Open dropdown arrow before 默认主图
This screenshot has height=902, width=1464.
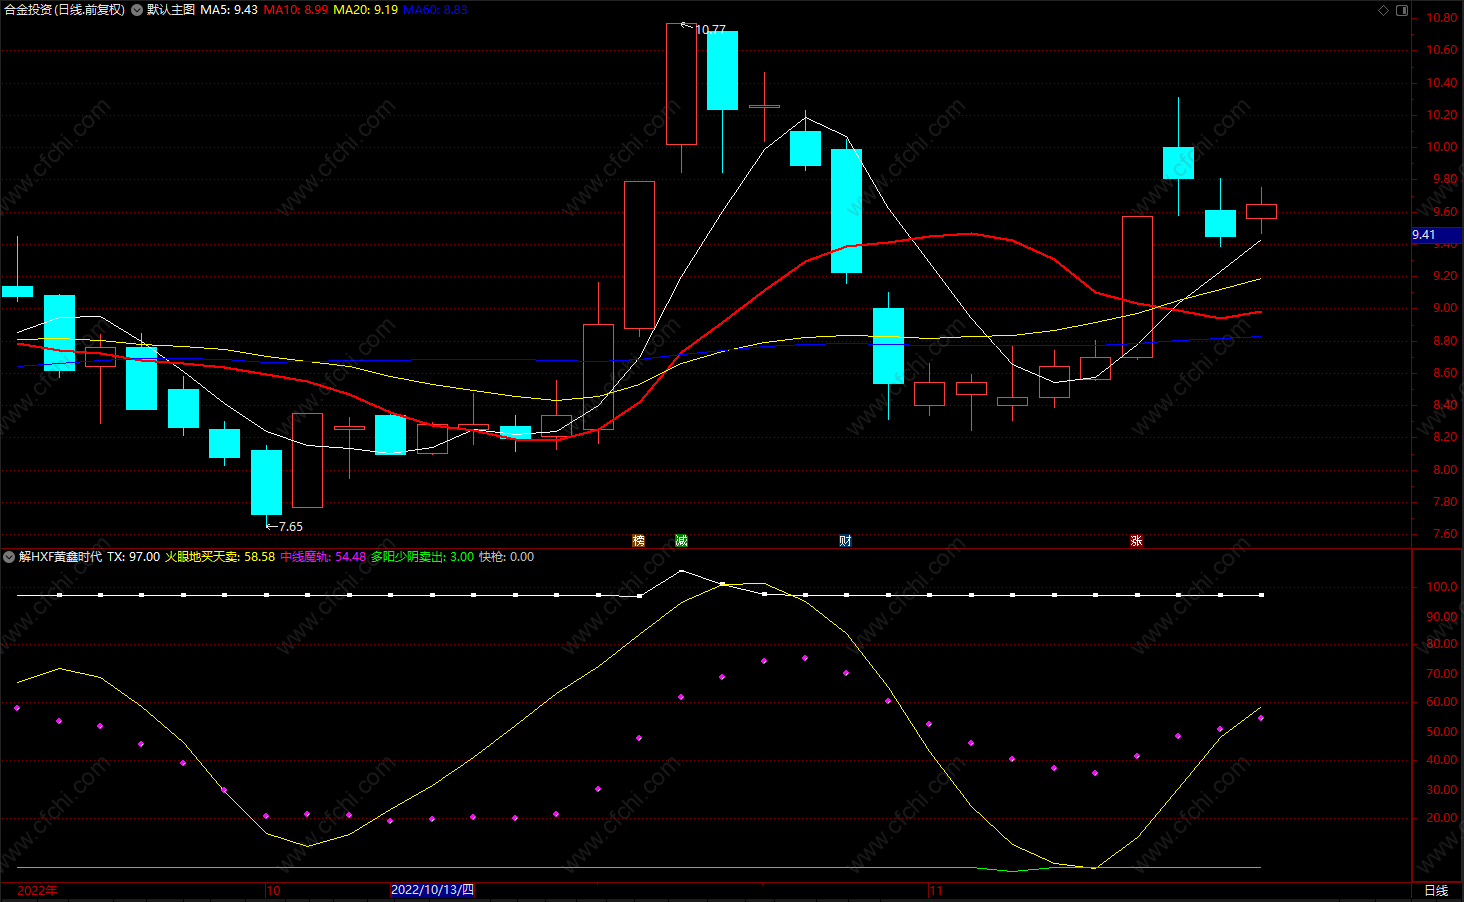[137, 10]
